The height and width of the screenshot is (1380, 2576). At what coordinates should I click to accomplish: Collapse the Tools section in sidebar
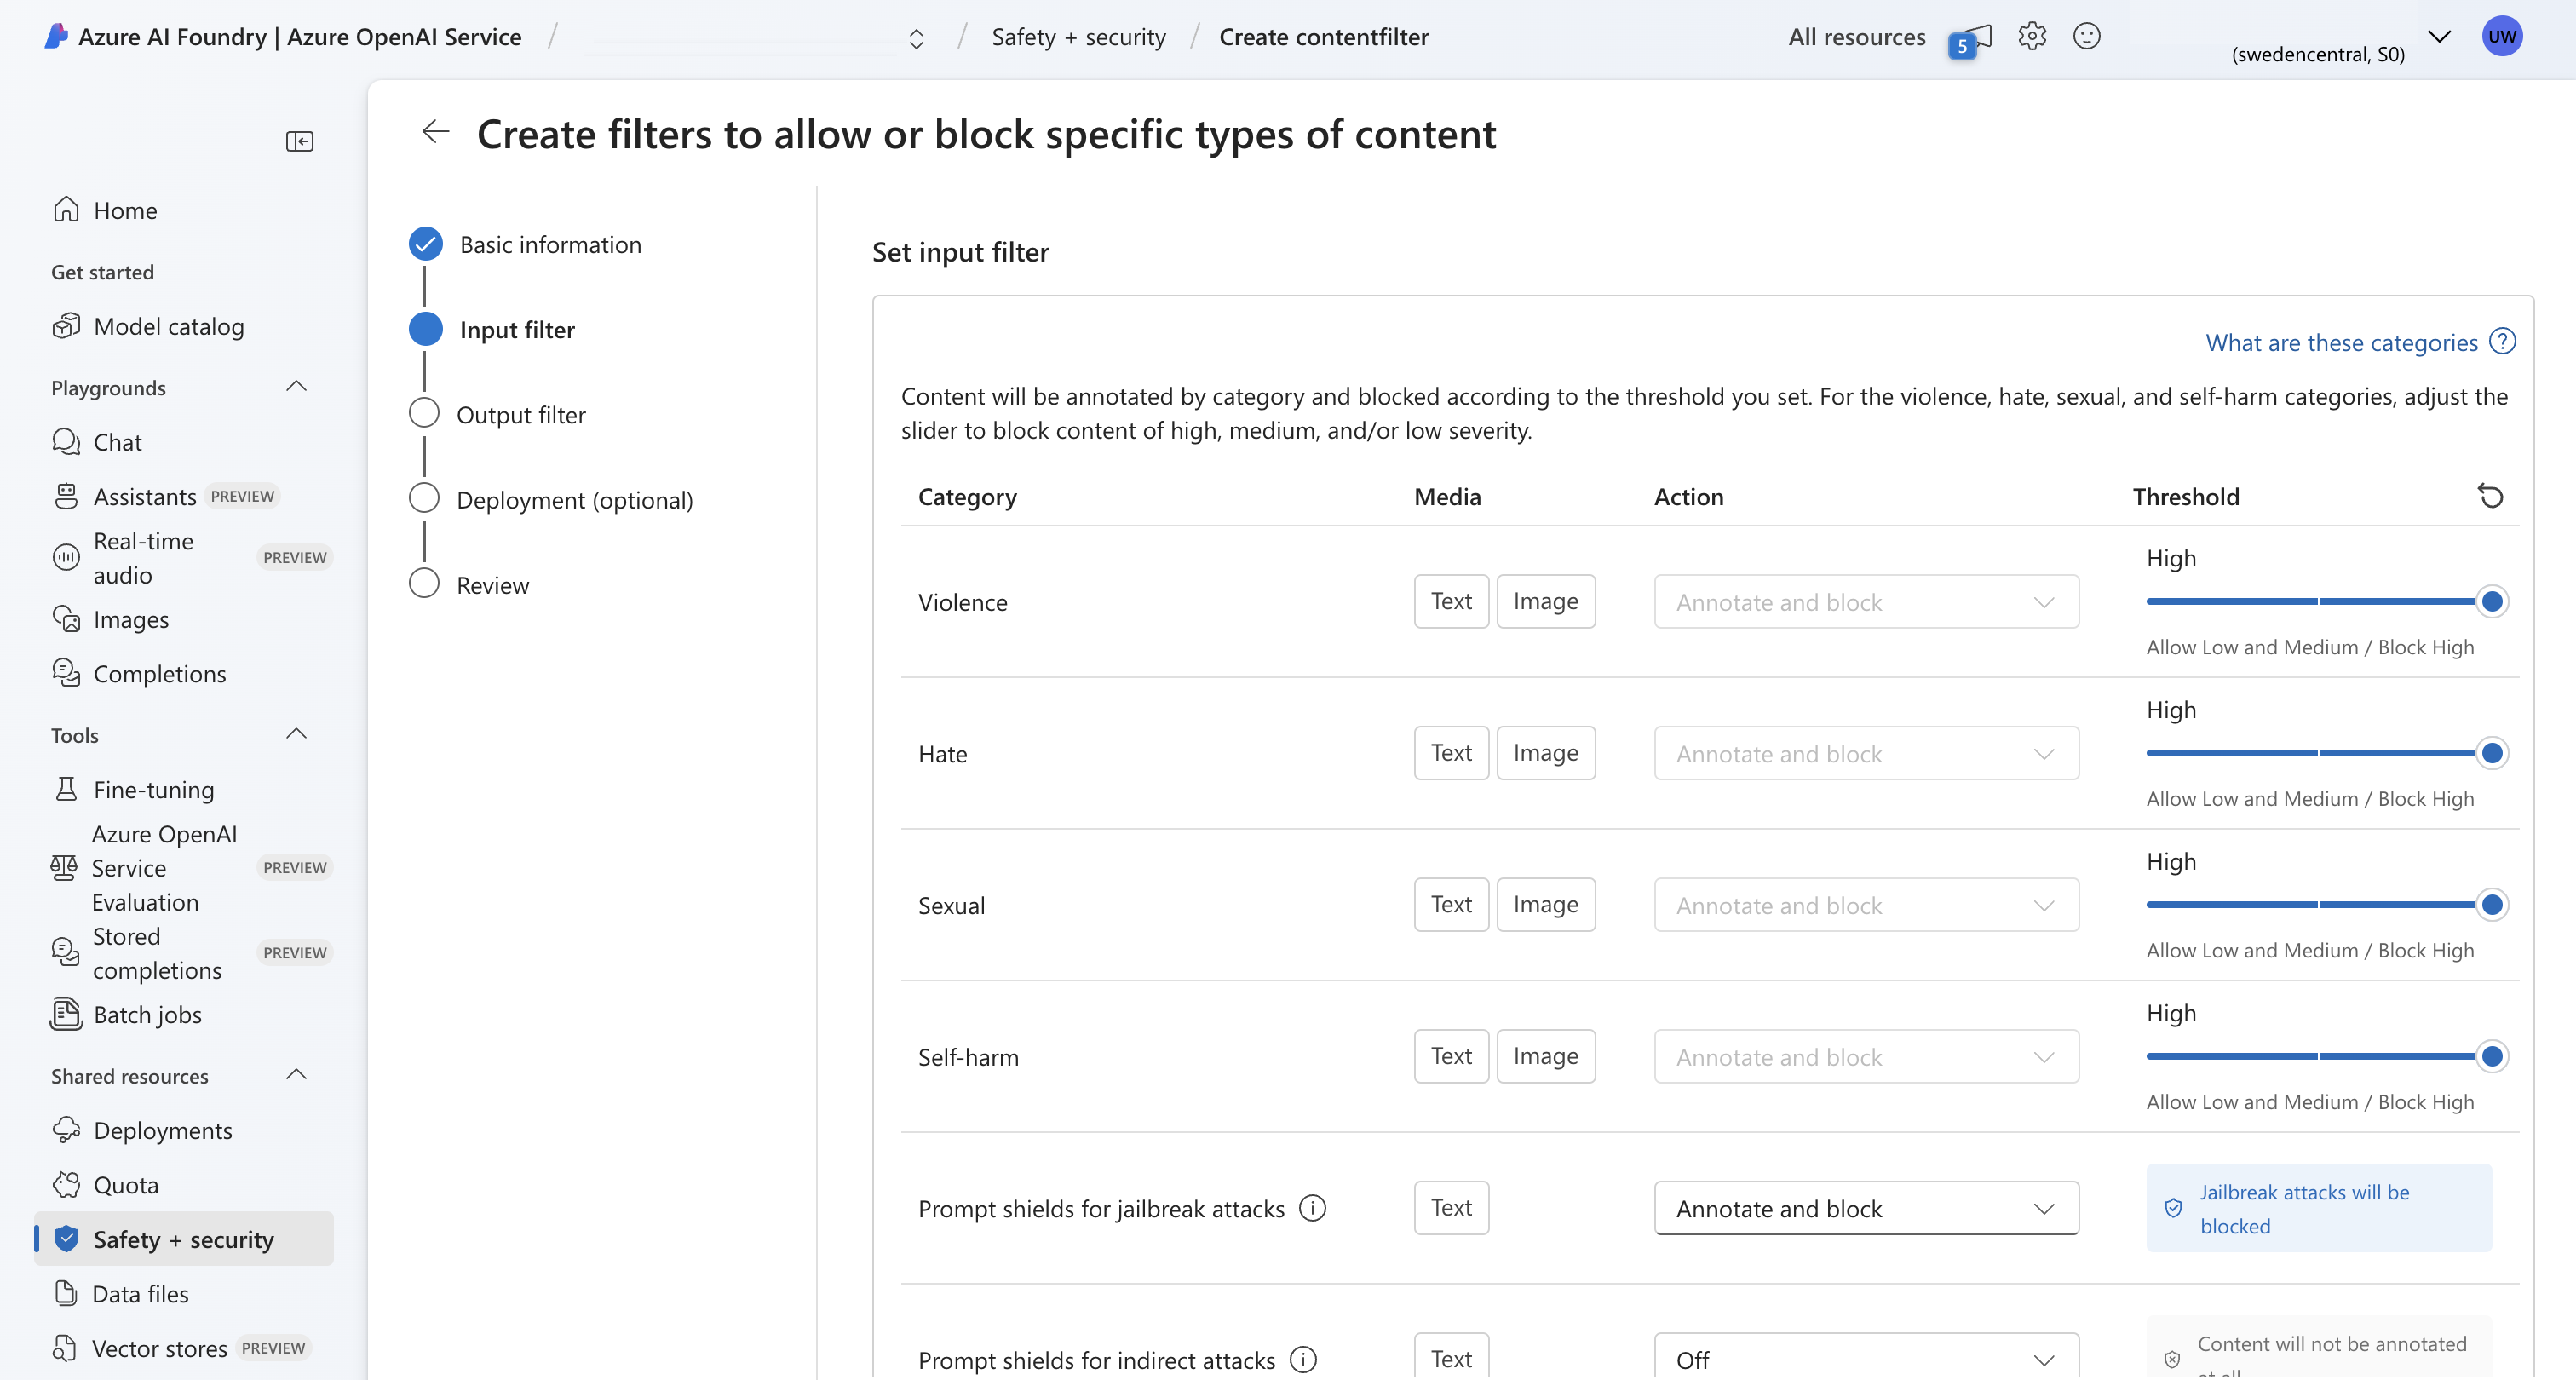click(x=296, y=733)
